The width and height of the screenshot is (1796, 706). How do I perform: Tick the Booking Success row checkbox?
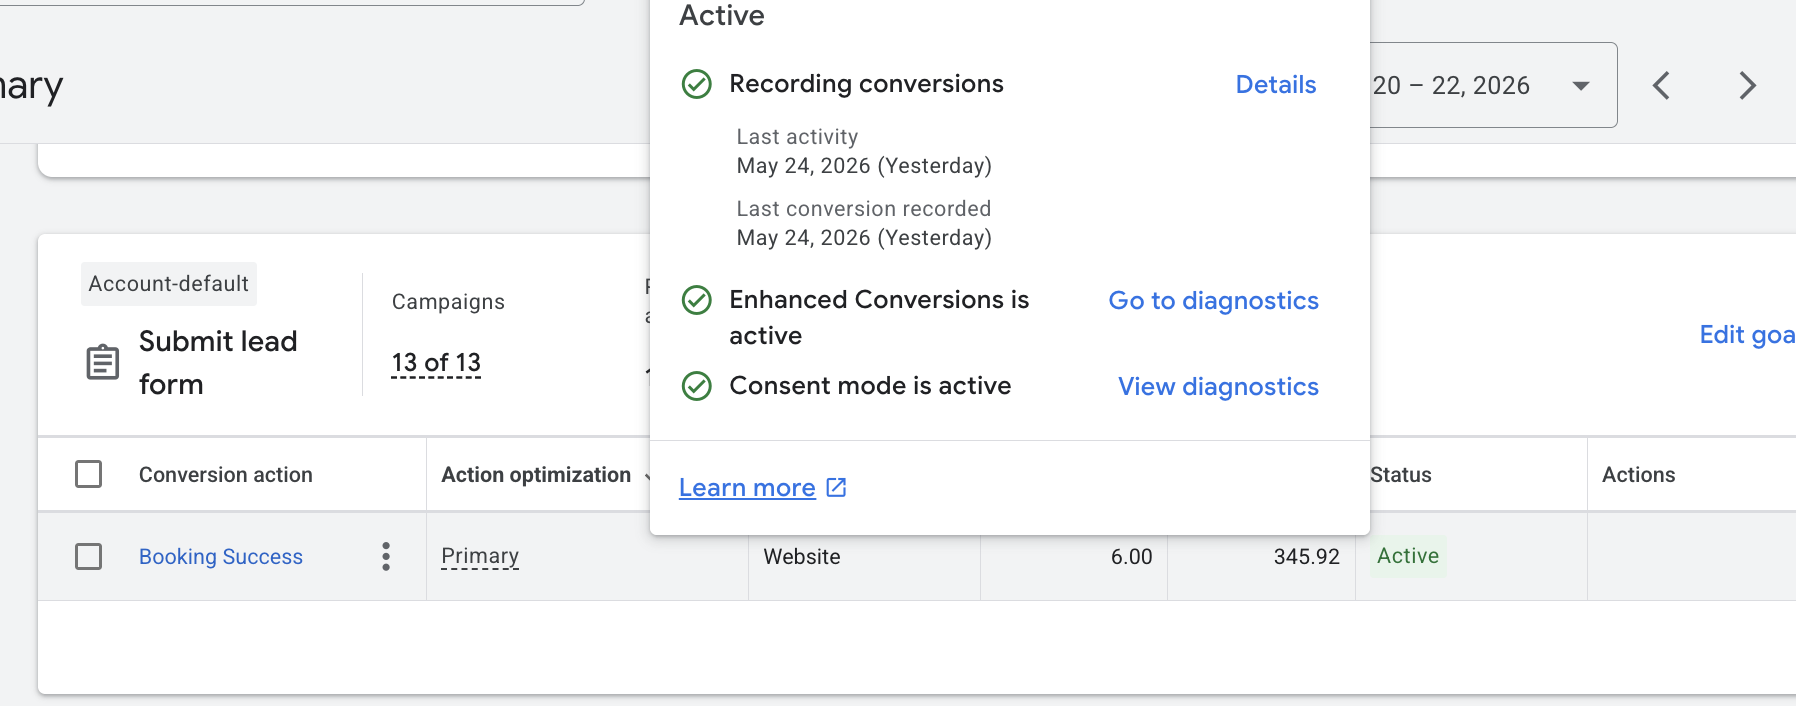pos(89,556)
